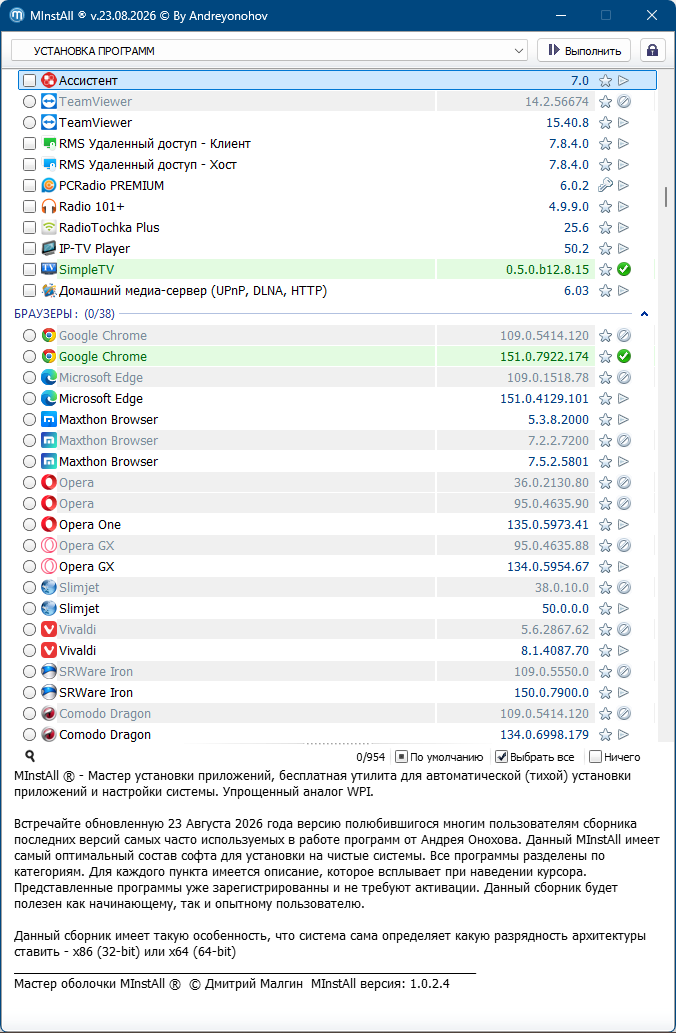
Task: Click the key icon for PCRadio PREMIUM
Action: click(606, 186)
